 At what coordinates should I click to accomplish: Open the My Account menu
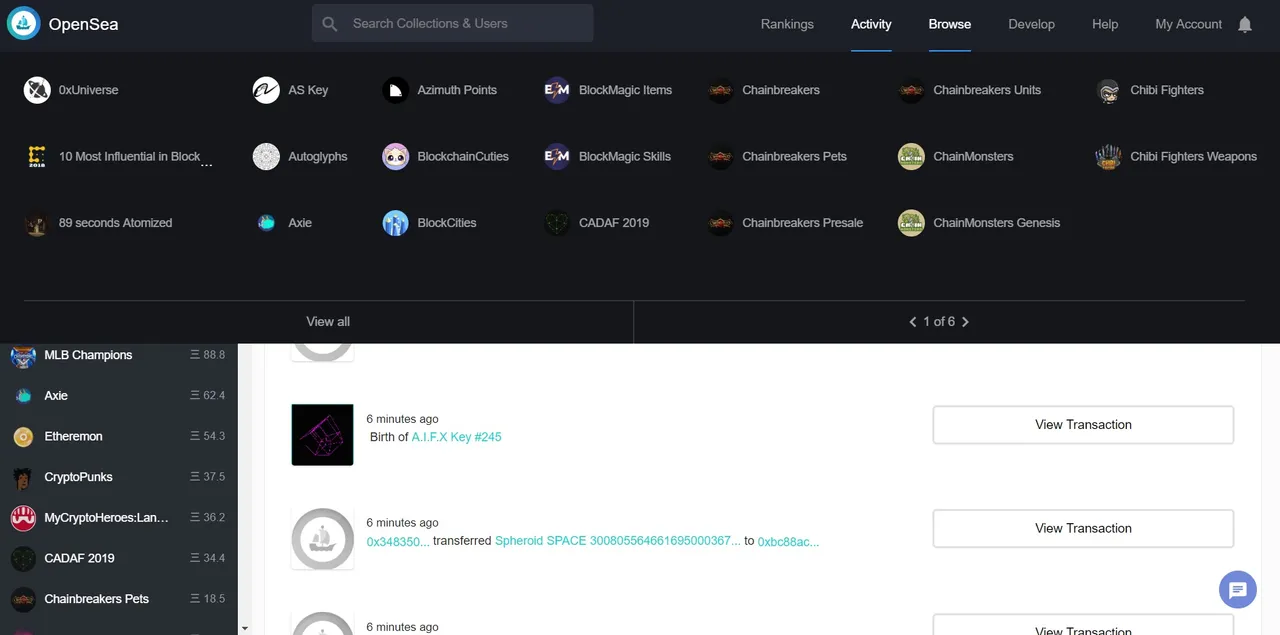pyautogui.click(x=1188, y=24)
